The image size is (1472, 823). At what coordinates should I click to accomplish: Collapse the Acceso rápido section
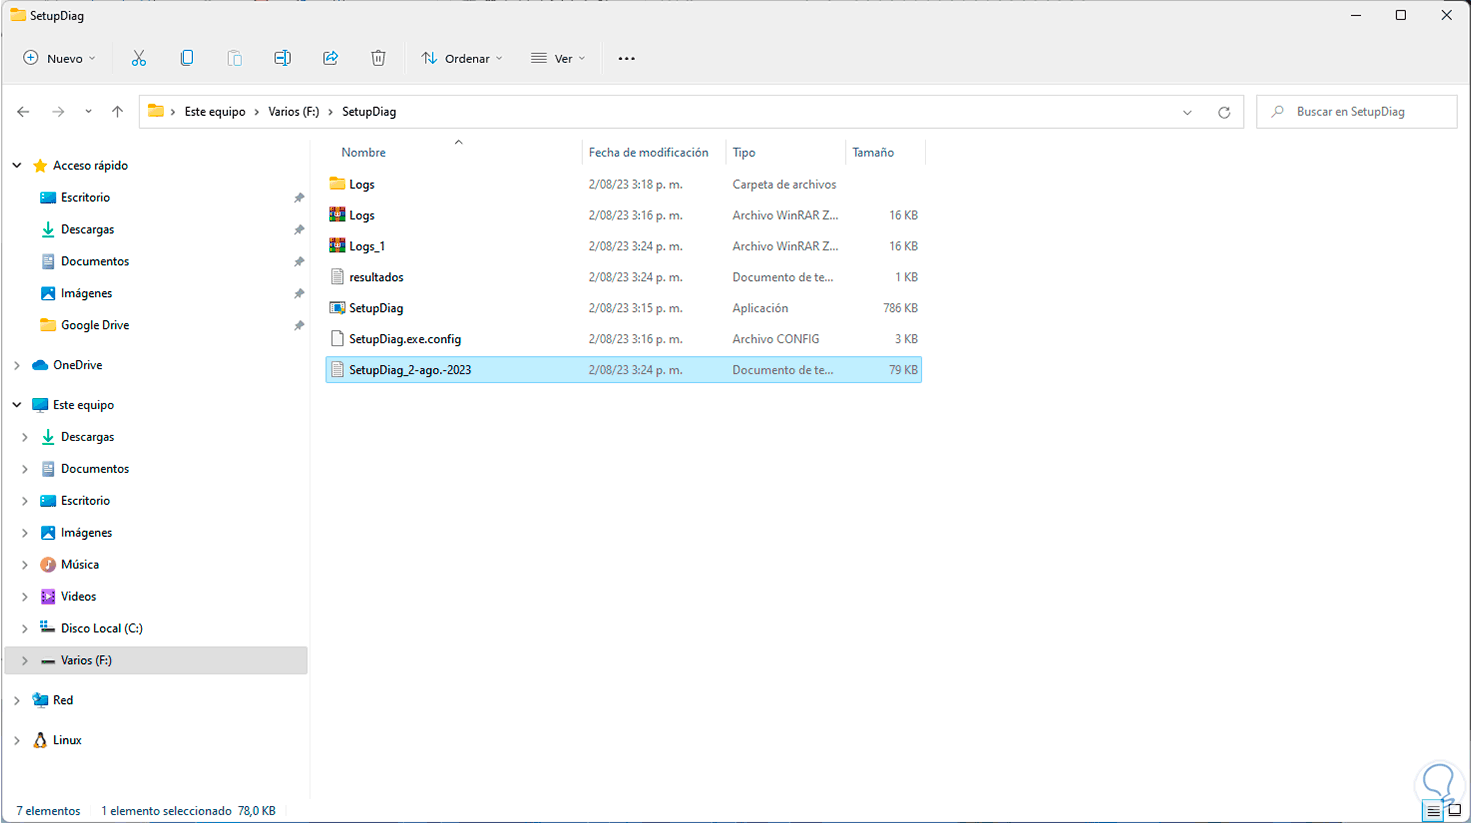17,165
